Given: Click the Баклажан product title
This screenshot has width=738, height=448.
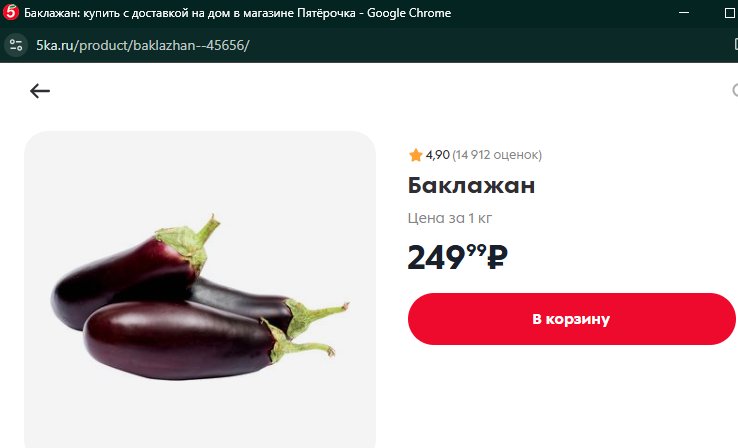Looking at the screenshot, I should [x=471, y=185].
